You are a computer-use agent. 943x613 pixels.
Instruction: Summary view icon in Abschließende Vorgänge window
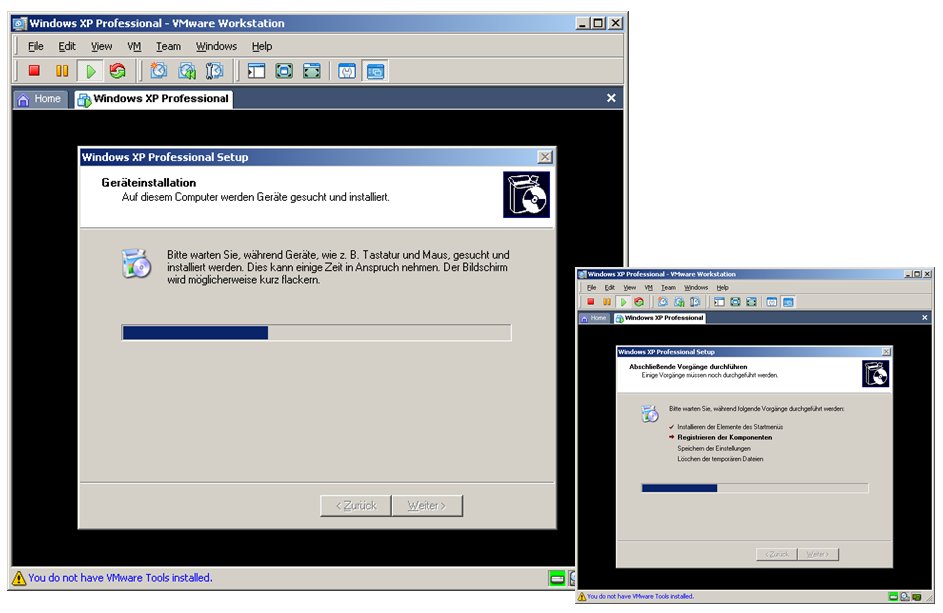click(772, 301)
